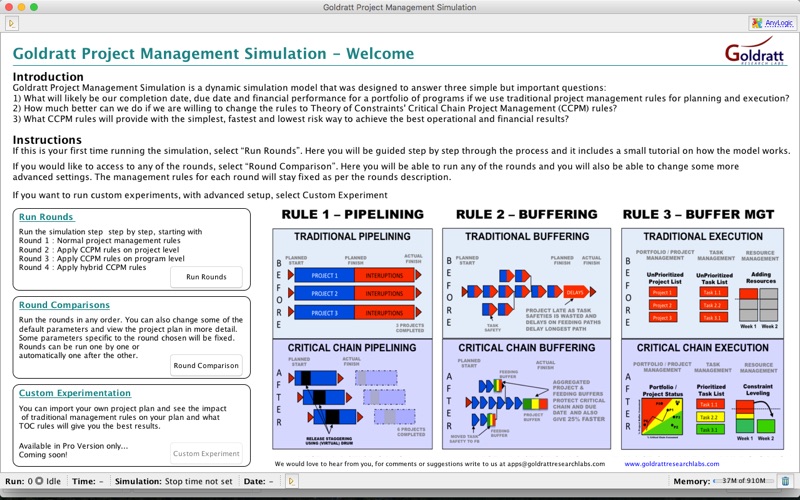The image size is (800, 500).
Task: Click the red Project 1 box in Unprioritized Project List
Action: tap(663, 292)
